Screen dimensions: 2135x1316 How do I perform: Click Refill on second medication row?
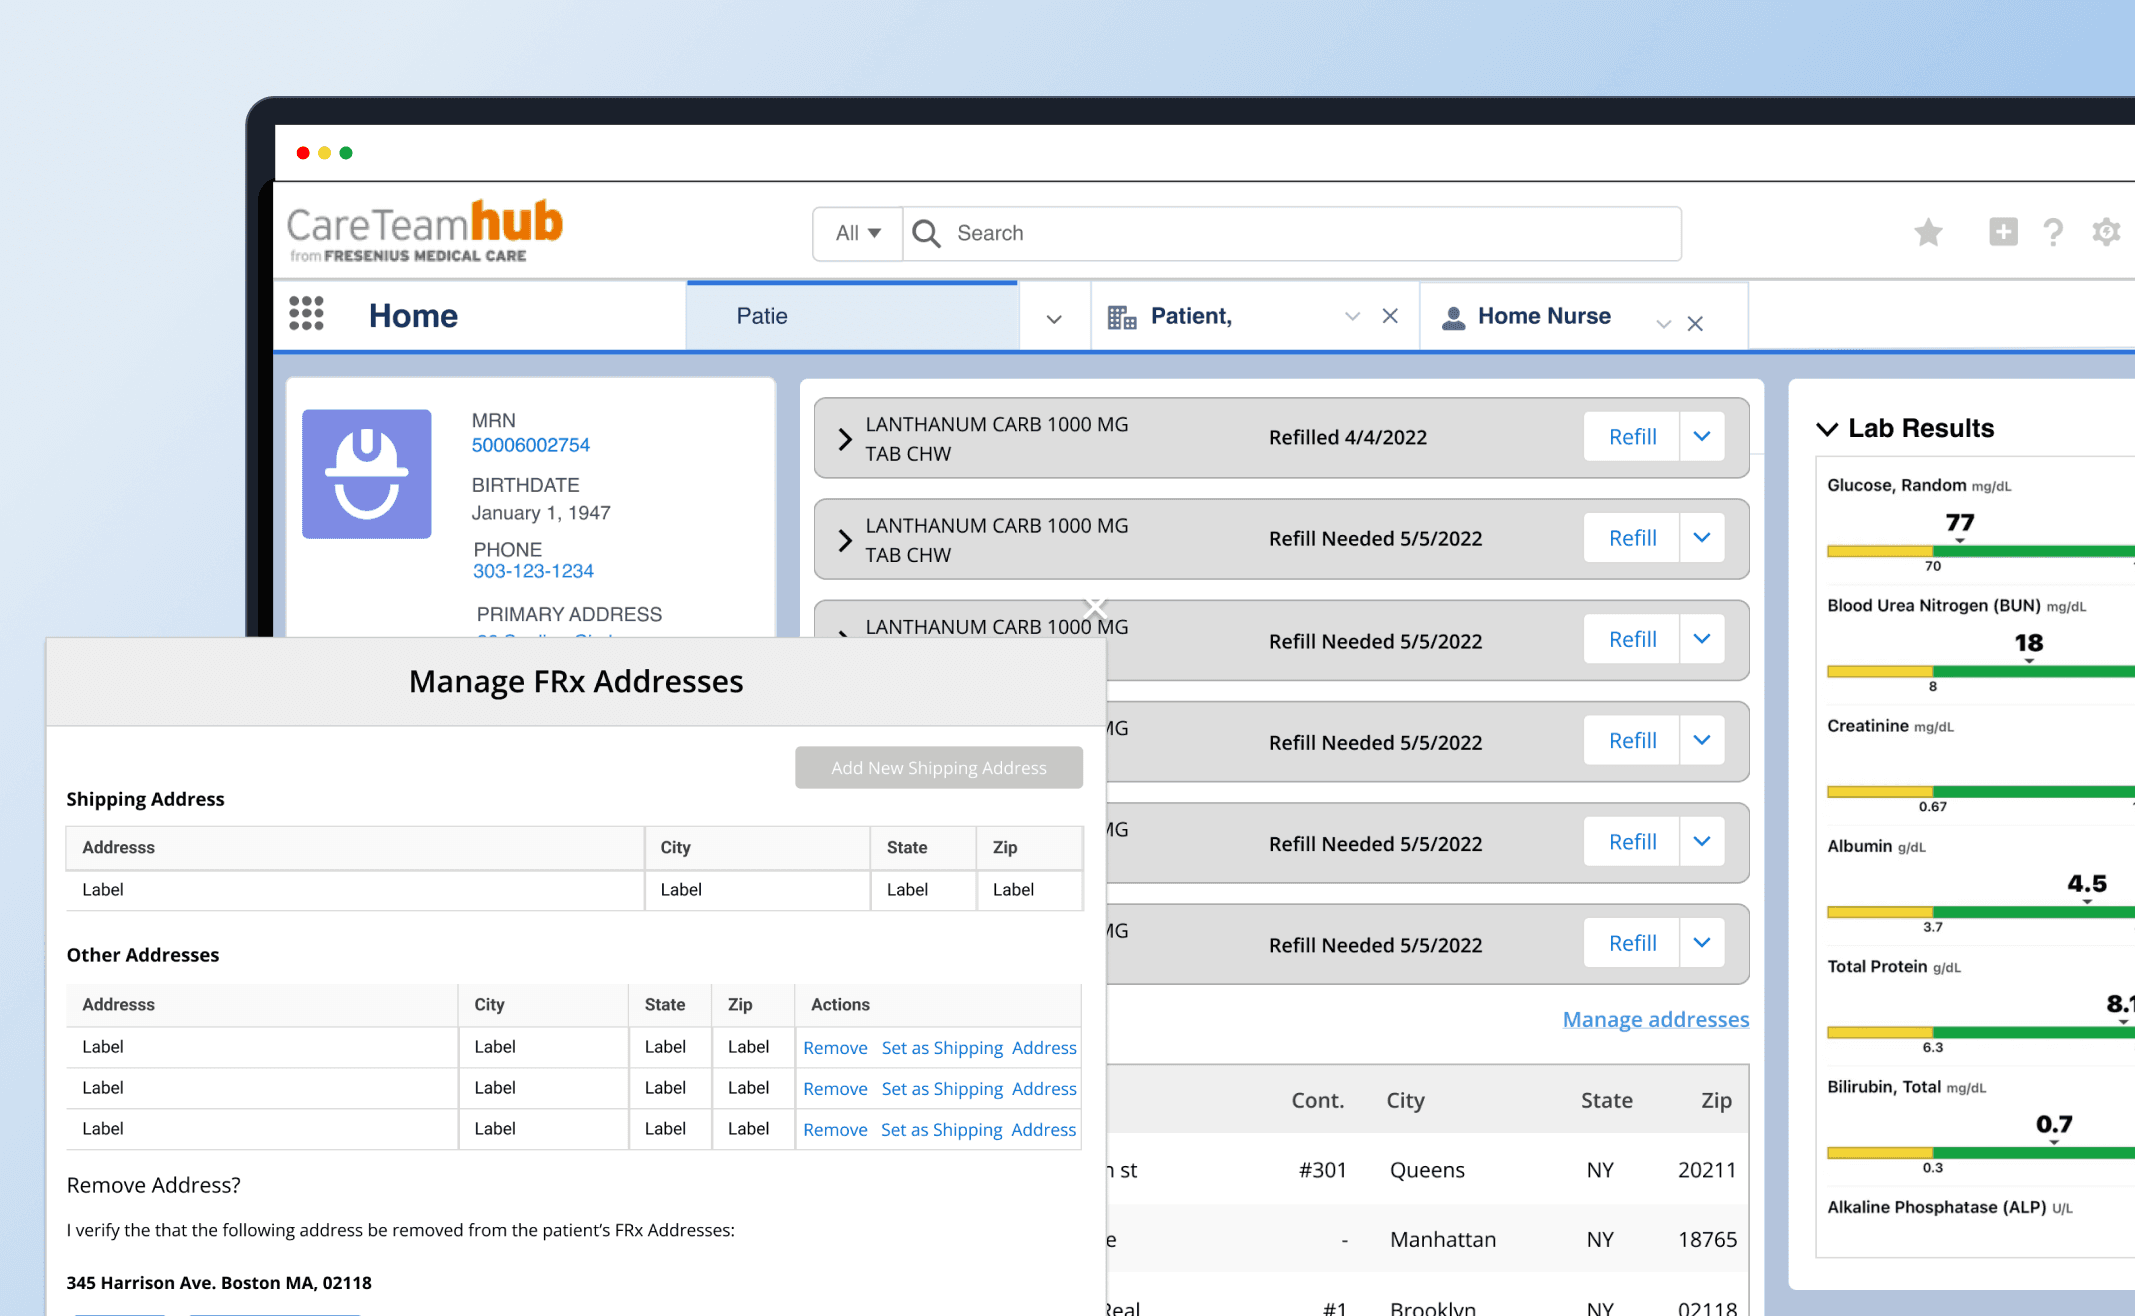pos(1632,538)
